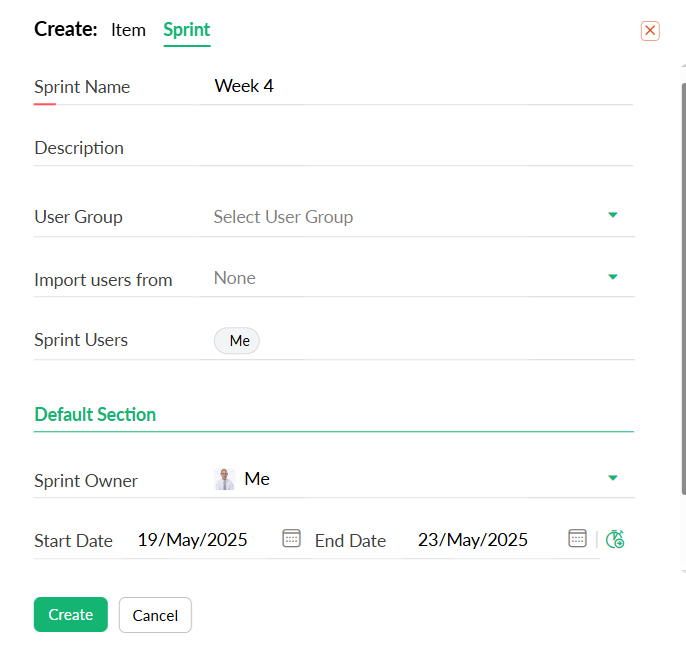Open the Sprint Owner dropdown arrow
686x652 pixels.
pyautogui.click(x=613, y=479)
